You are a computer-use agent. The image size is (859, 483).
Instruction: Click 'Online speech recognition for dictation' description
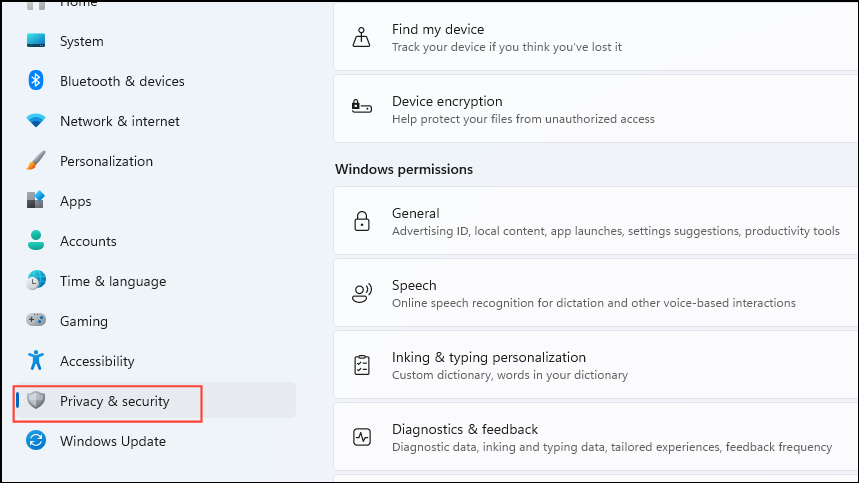point(594,303)
